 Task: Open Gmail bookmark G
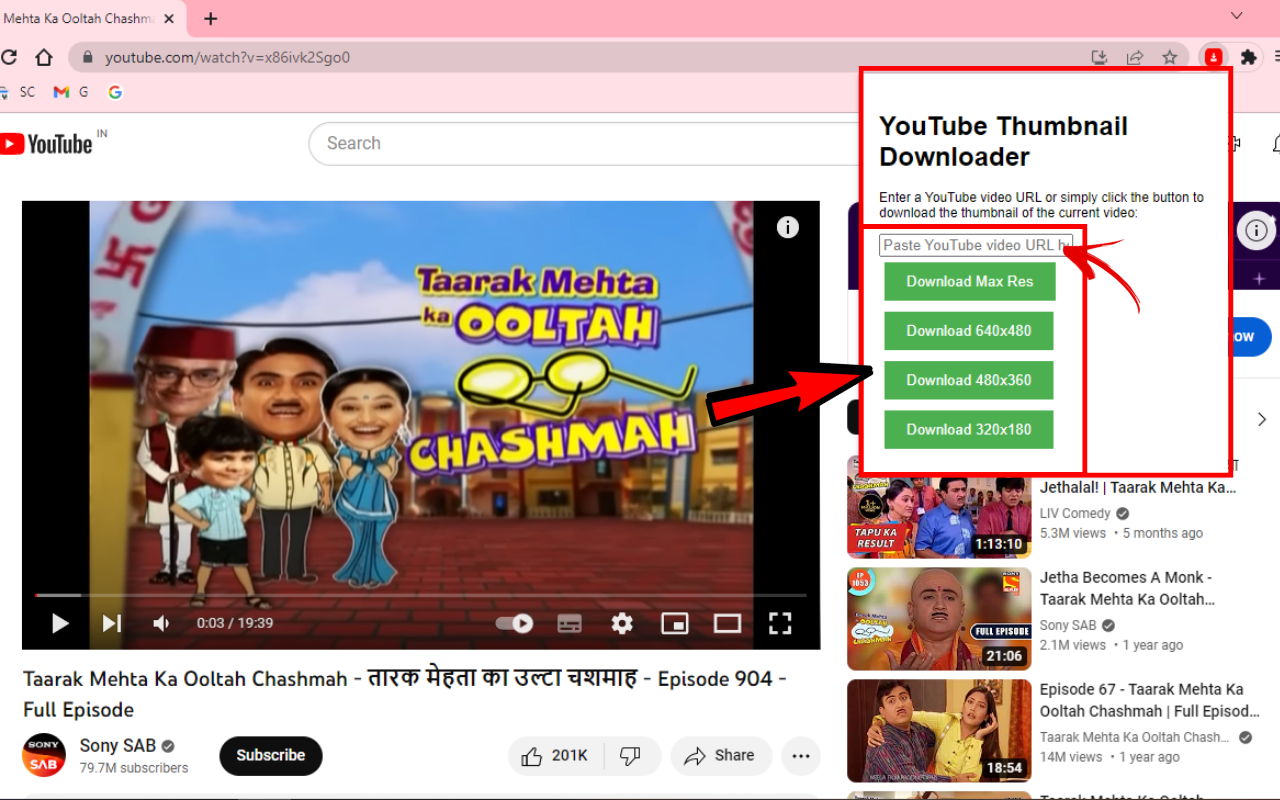[x=70, y=92]
